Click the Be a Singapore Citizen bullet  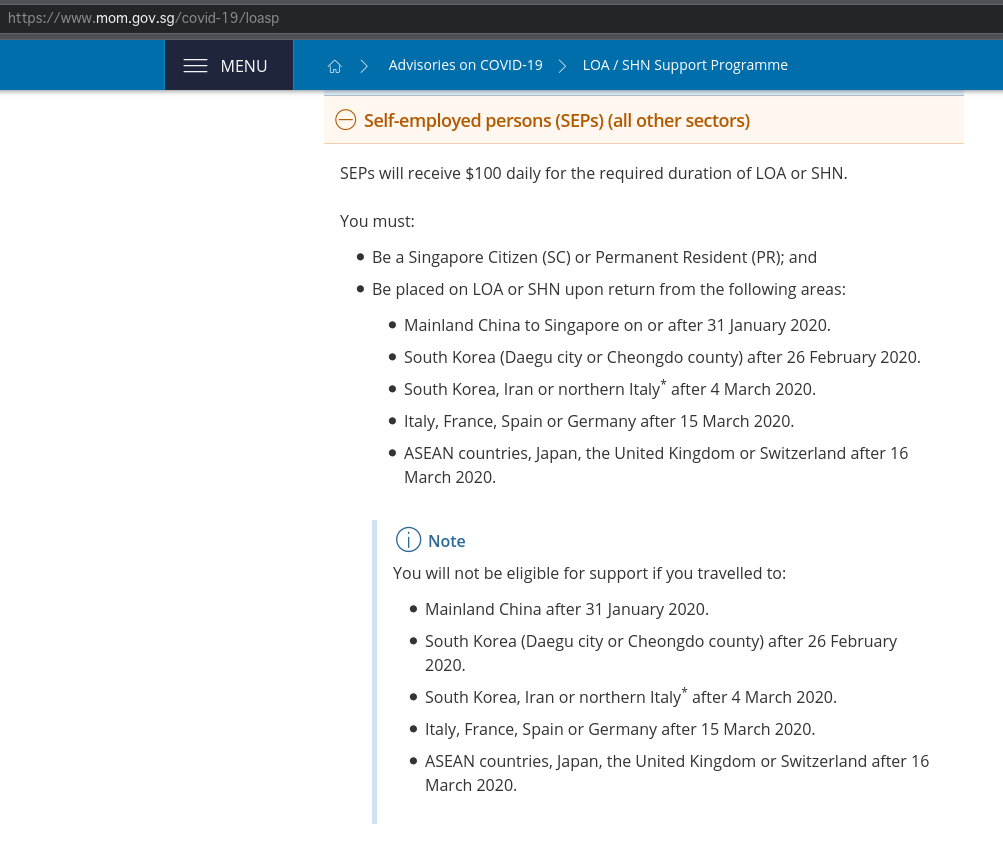594,257
